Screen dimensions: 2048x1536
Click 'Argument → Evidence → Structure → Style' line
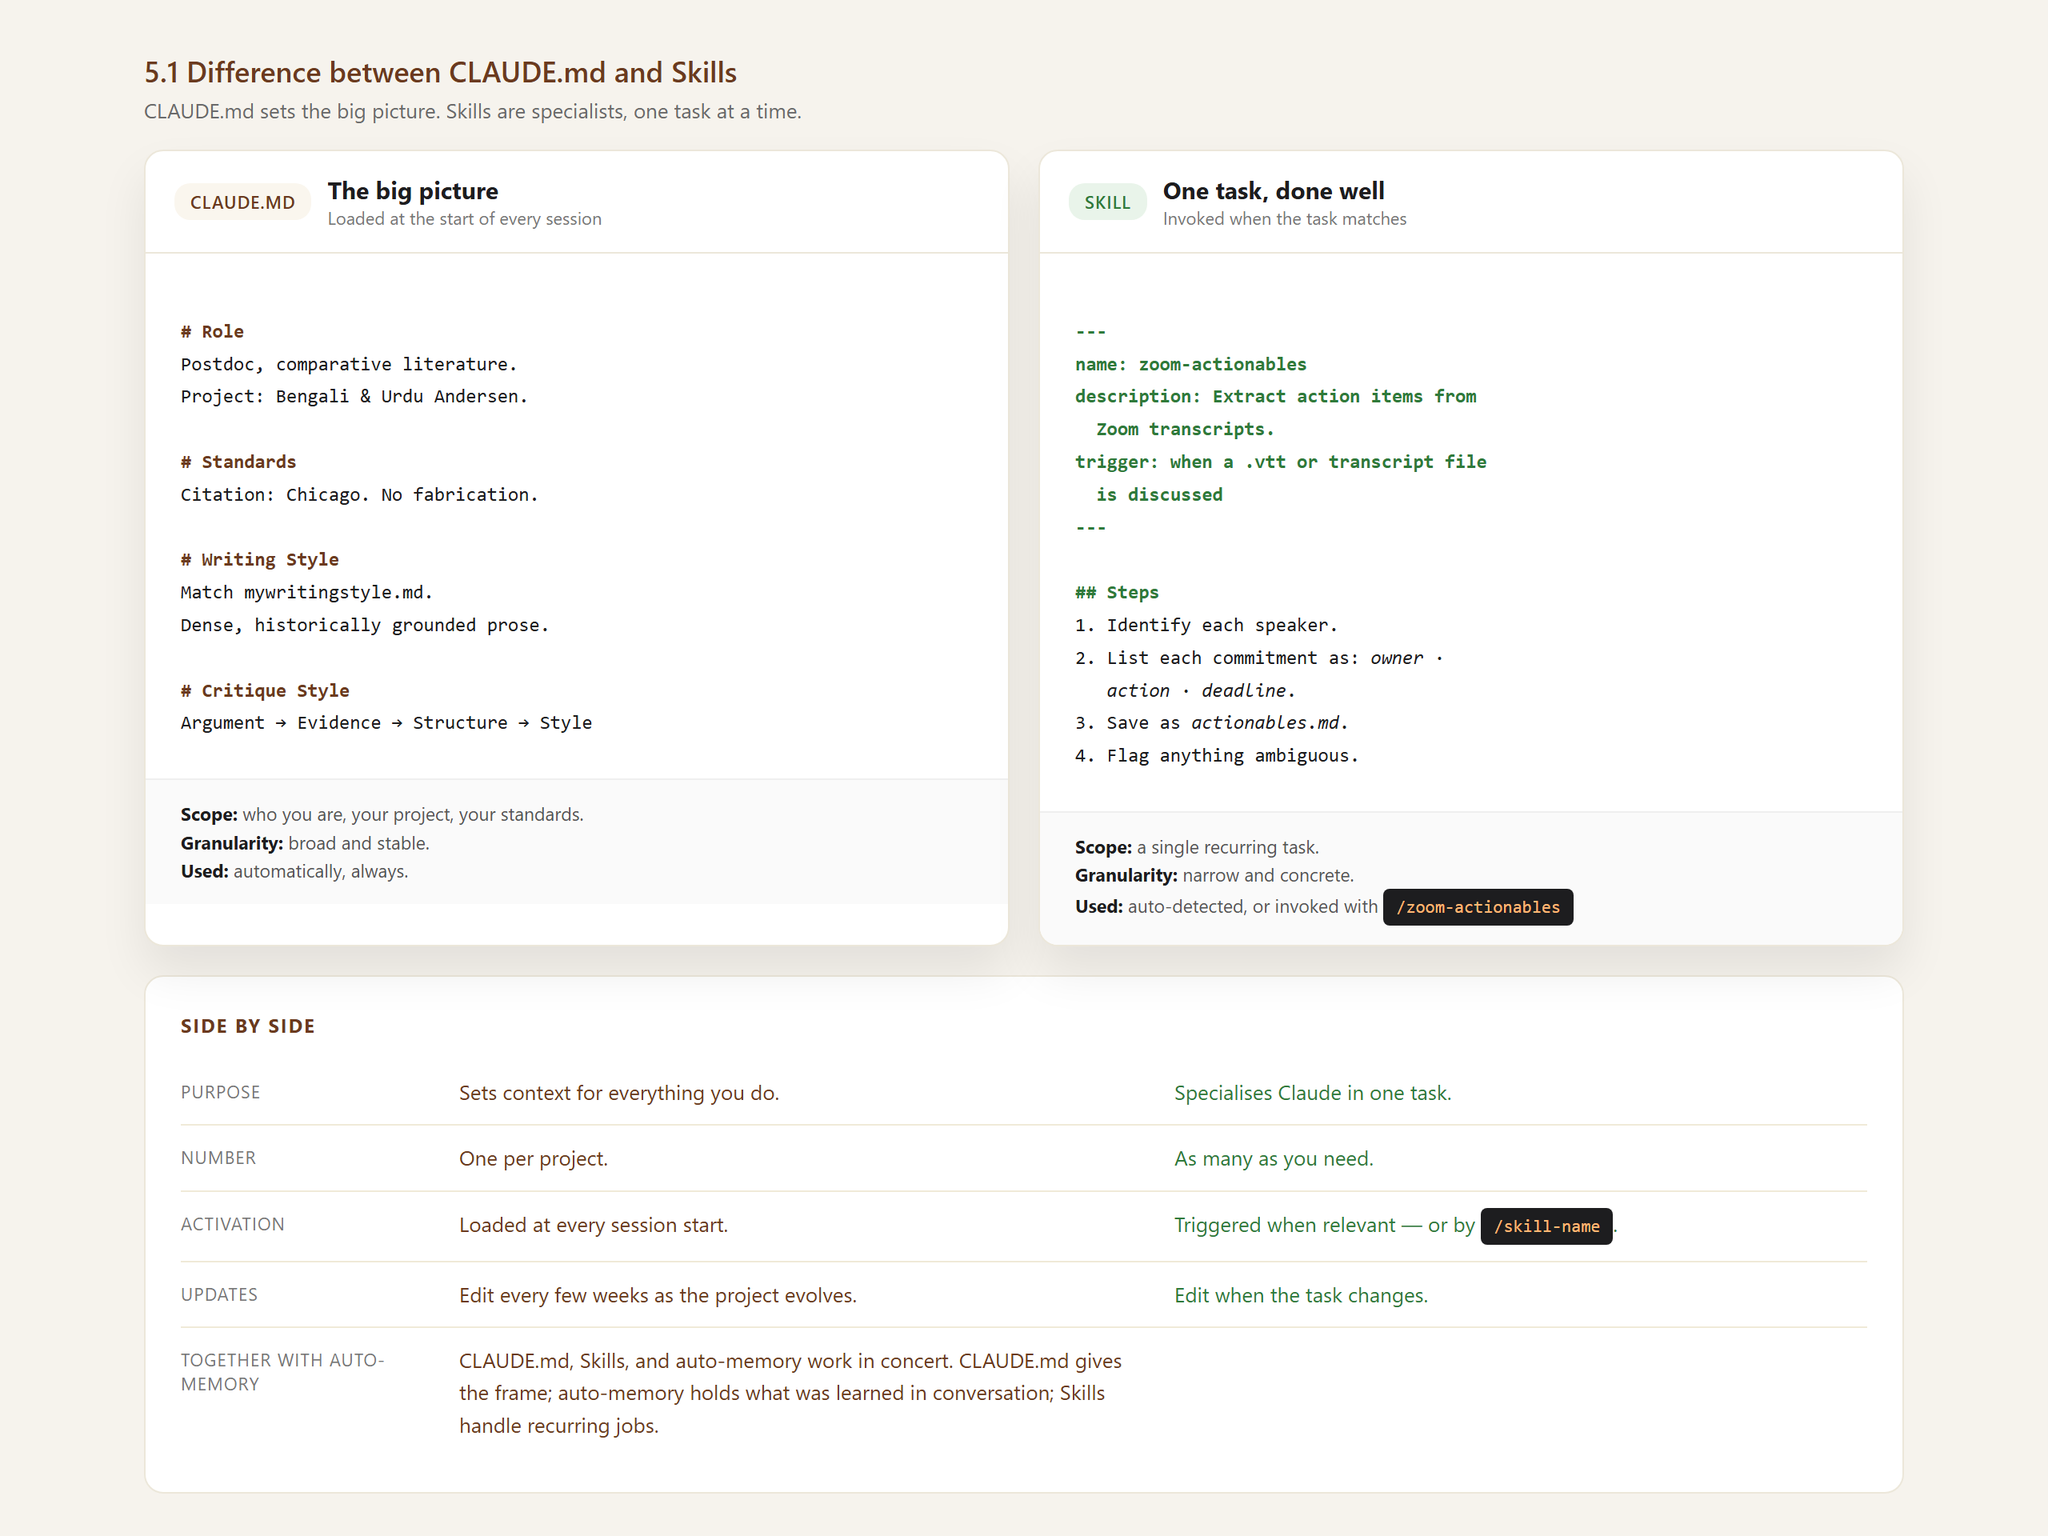click(386, 723)
